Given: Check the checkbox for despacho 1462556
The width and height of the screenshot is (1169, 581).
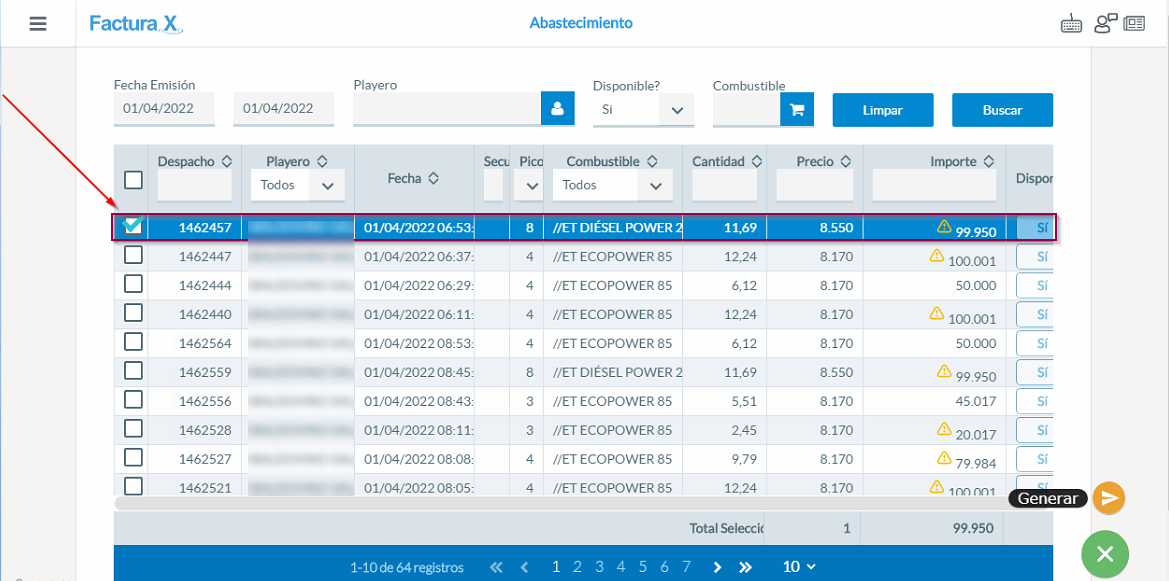Looking at the screenshot, I should pos(133,400).
